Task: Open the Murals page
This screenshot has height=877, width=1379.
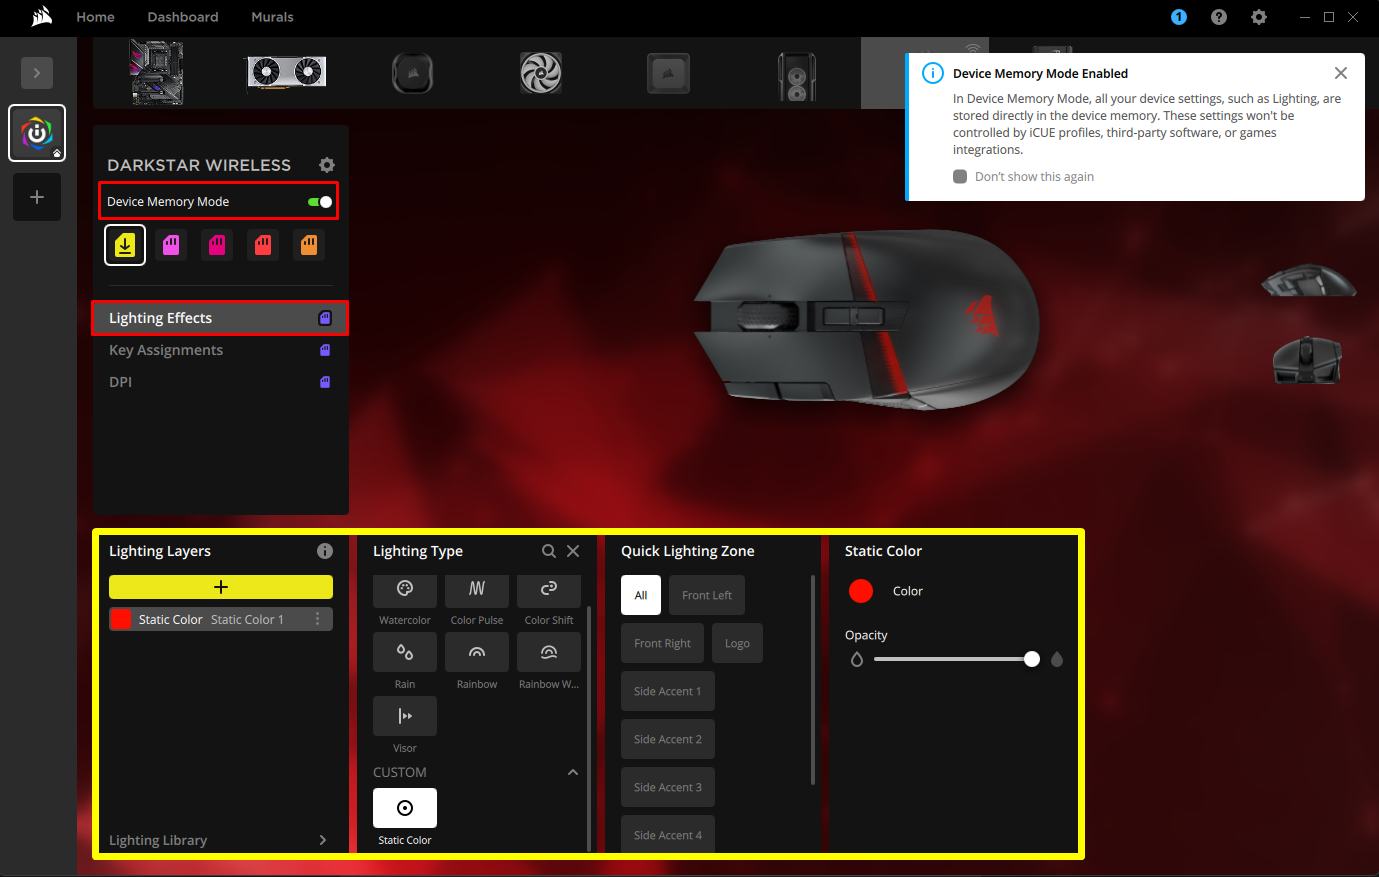Action: (x=271, y=17)
